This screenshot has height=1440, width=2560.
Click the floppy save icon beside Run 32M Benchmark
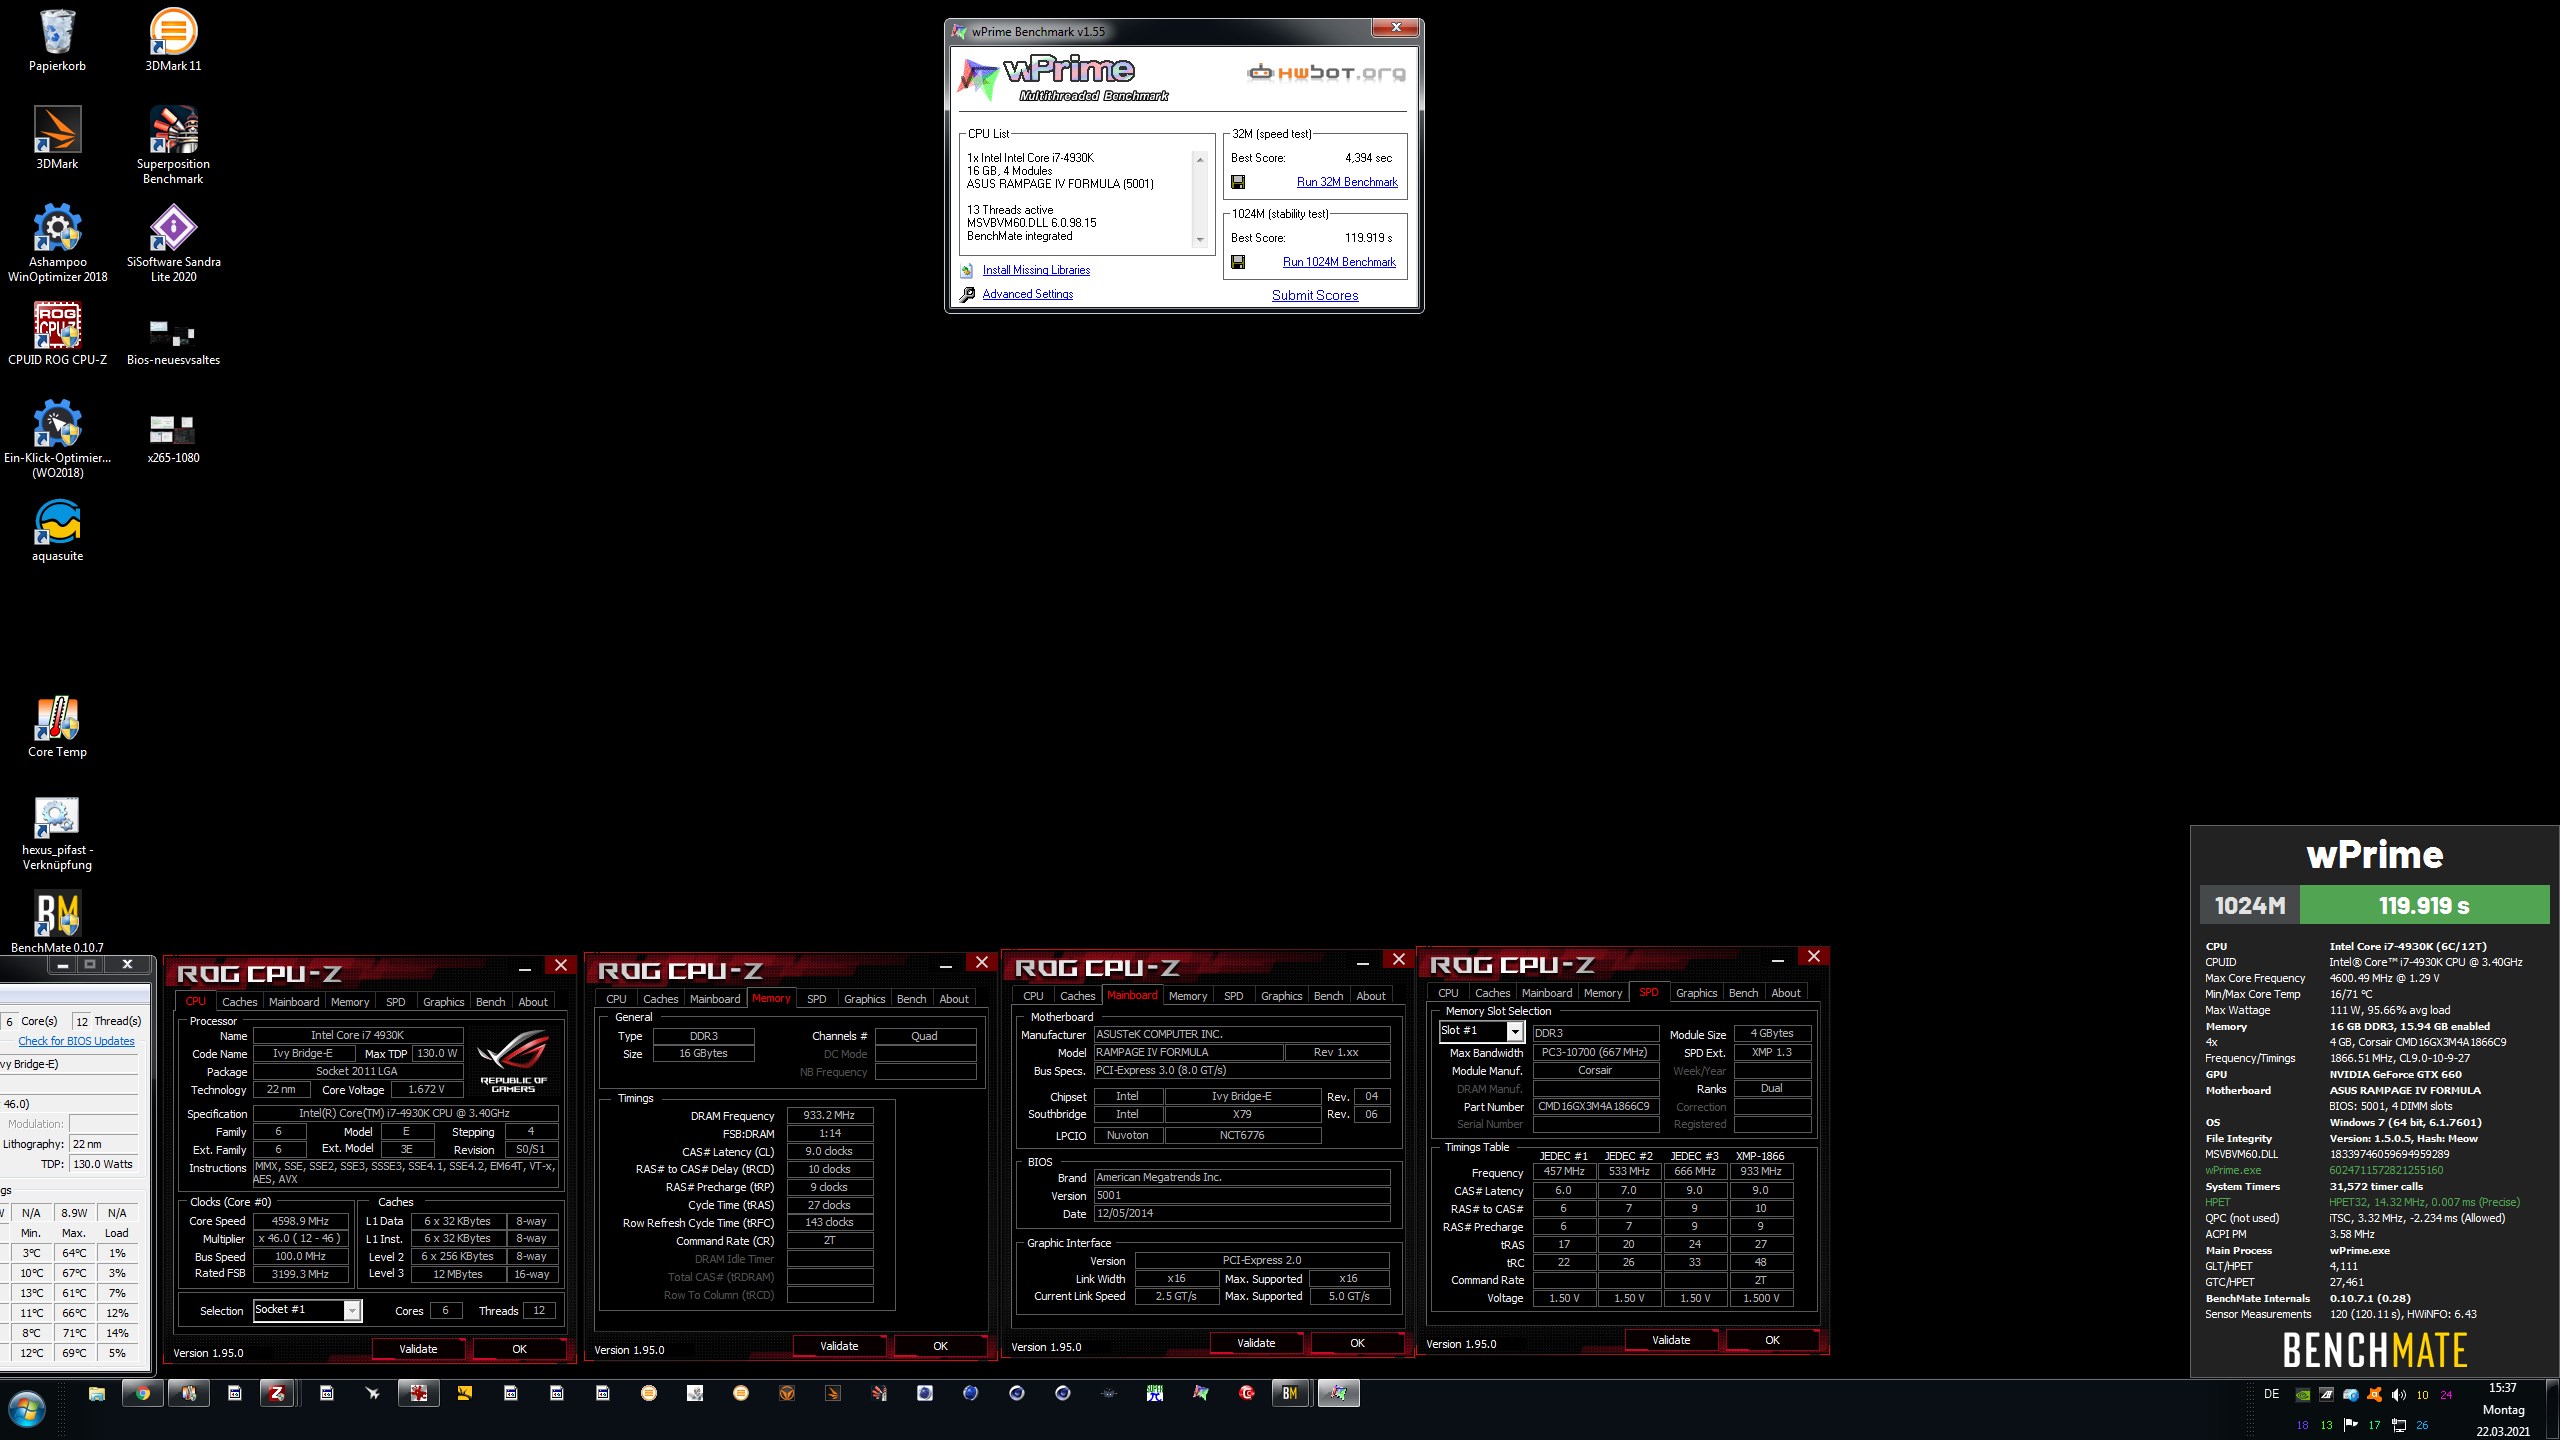(1238, 182)
